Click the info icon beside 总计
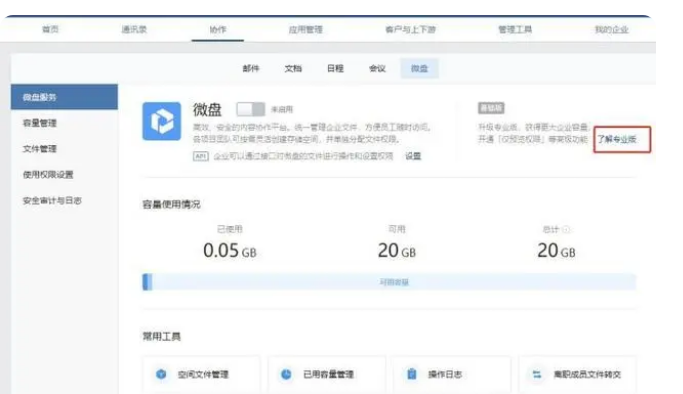Image resolution: width=683 pixels, height=394 pixels. [566, 229]
